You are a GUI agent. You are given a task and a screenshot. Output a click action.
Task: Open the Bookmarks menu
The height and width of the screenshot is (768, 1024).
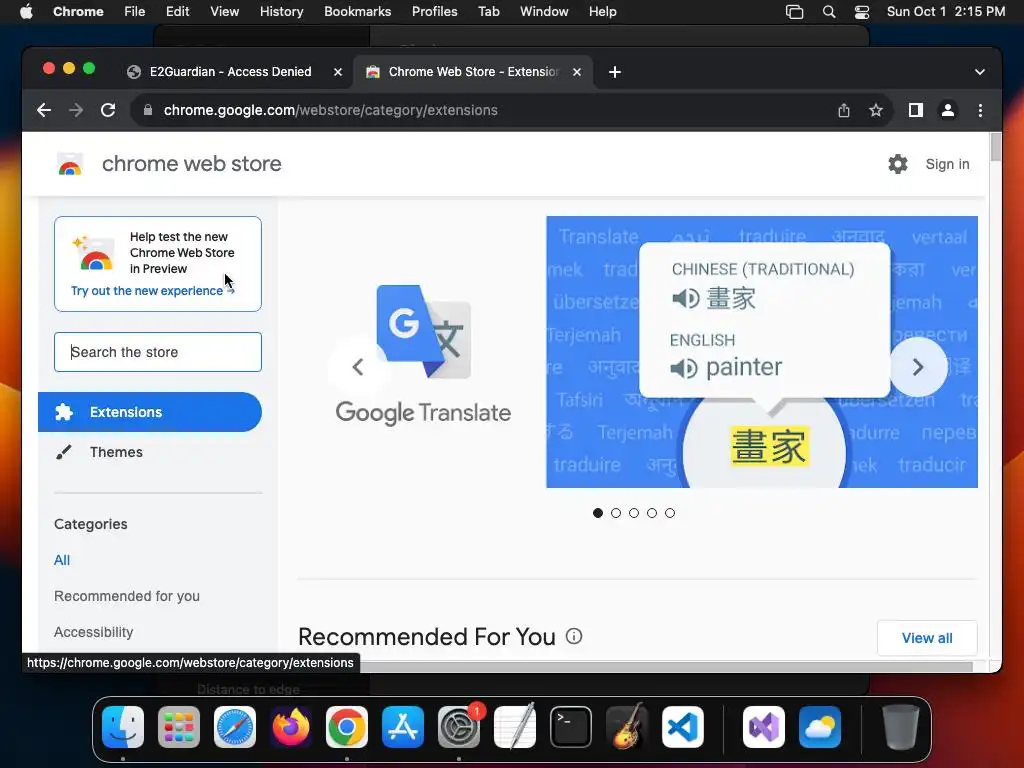coord(357,12)
